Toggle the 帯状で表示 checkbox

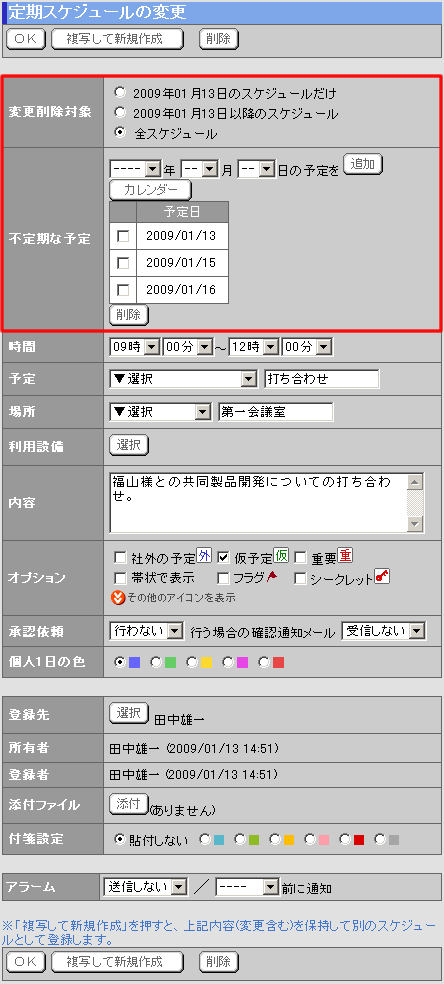[120, 577]
